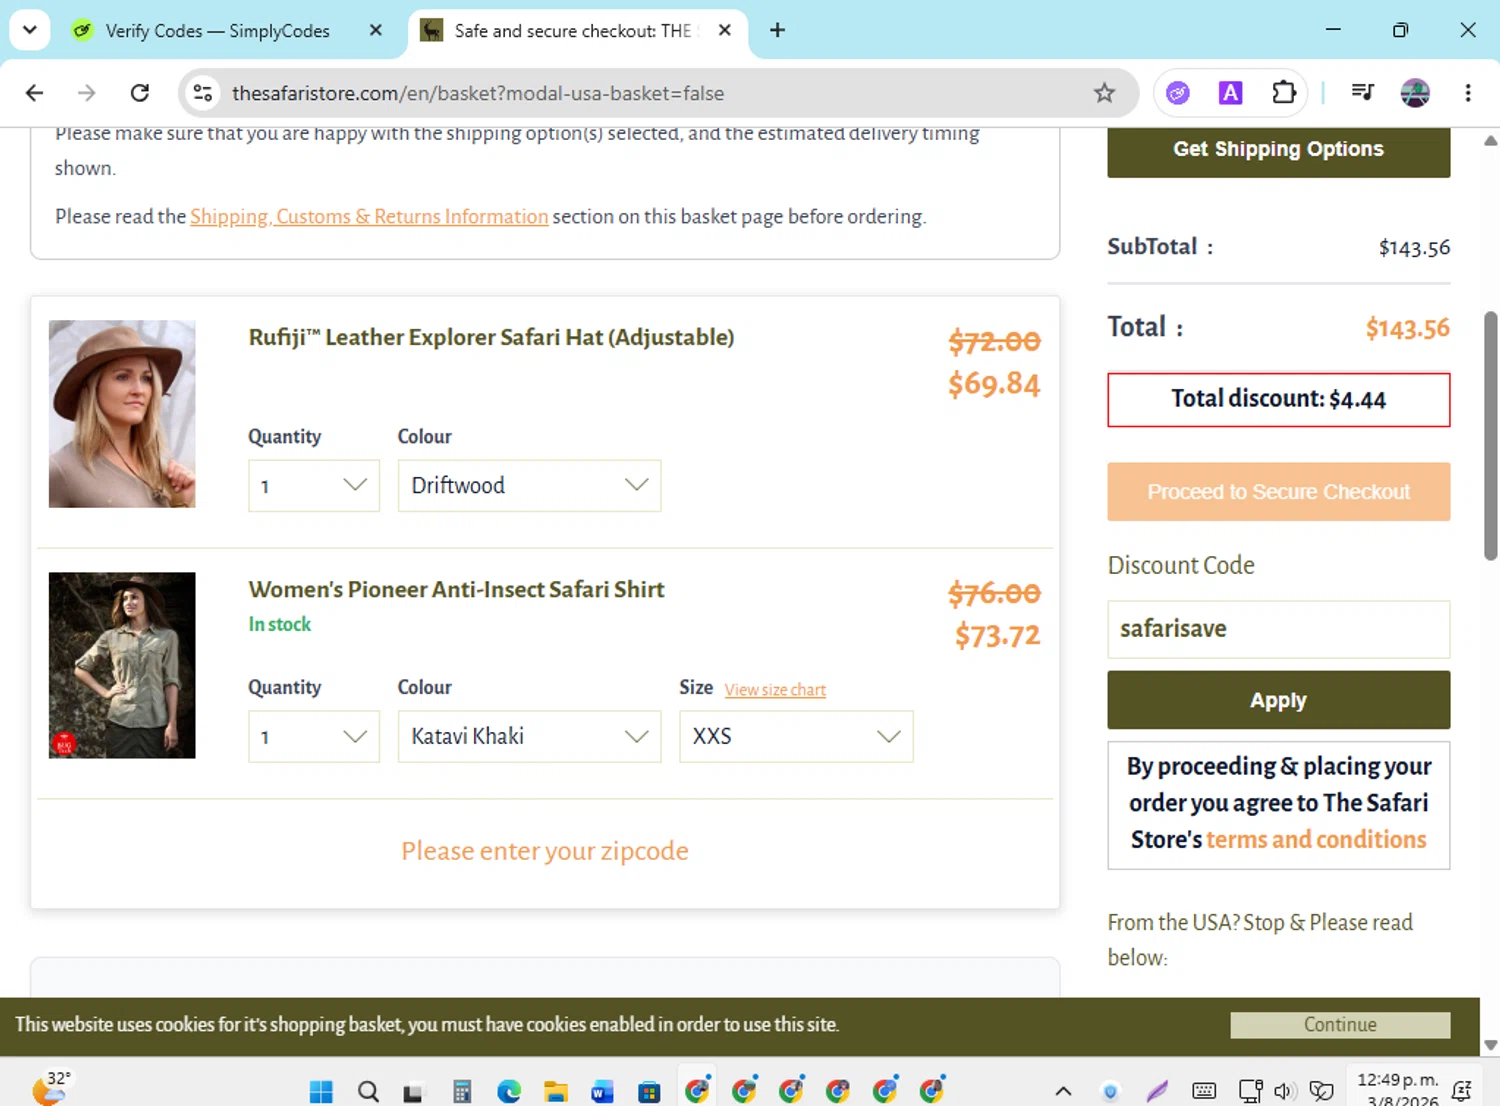1500x1106 pixels.
Task: Click 'Please enter your zipcode' link
Action: [545, 851]
